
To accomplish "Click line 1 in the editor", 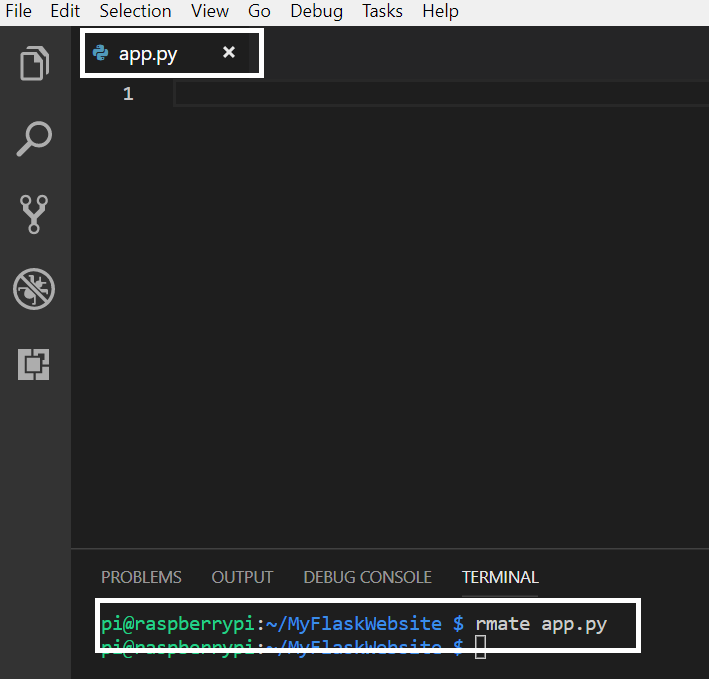I will 400,94.
